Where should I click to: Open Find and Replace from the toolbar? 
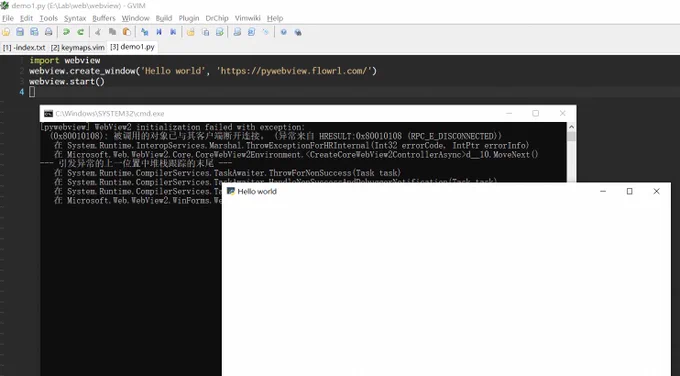(144, 32)
